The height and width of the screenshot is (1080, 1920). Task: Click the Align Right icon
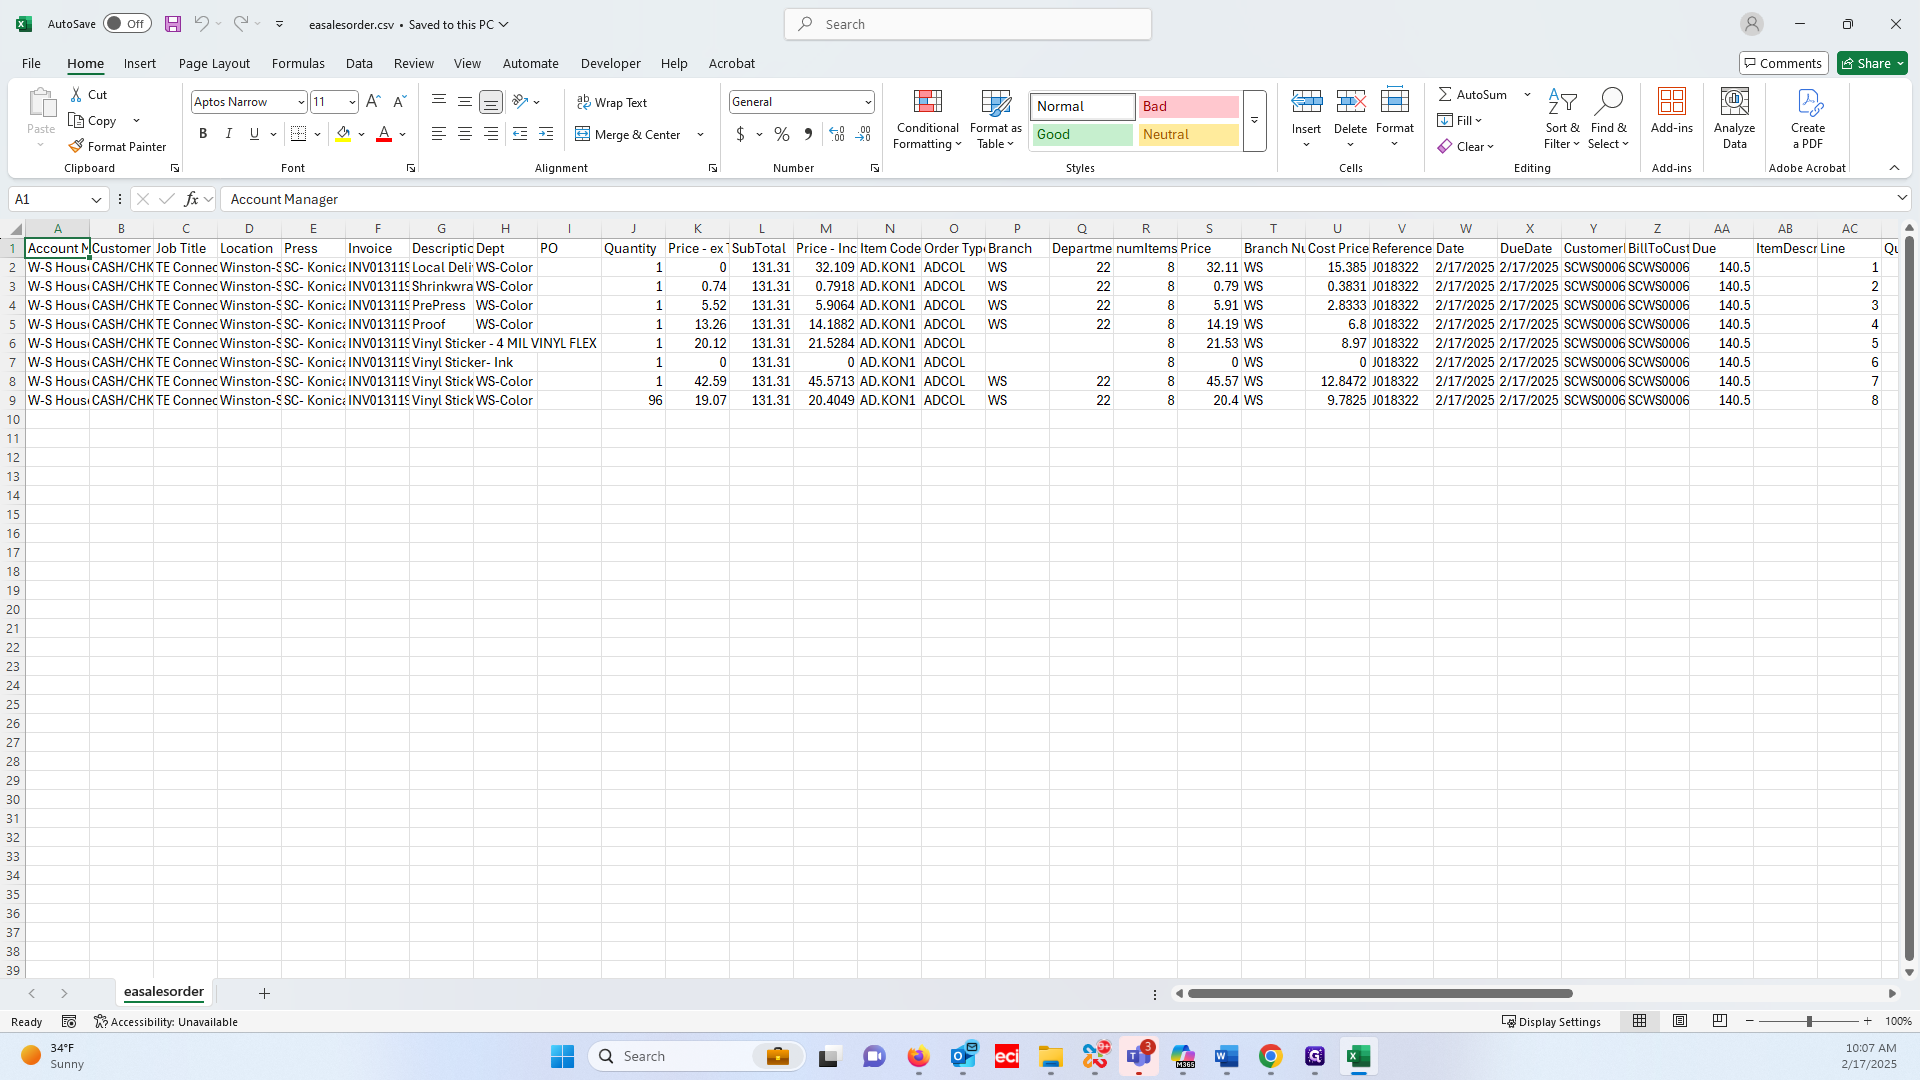coord(491,134)
